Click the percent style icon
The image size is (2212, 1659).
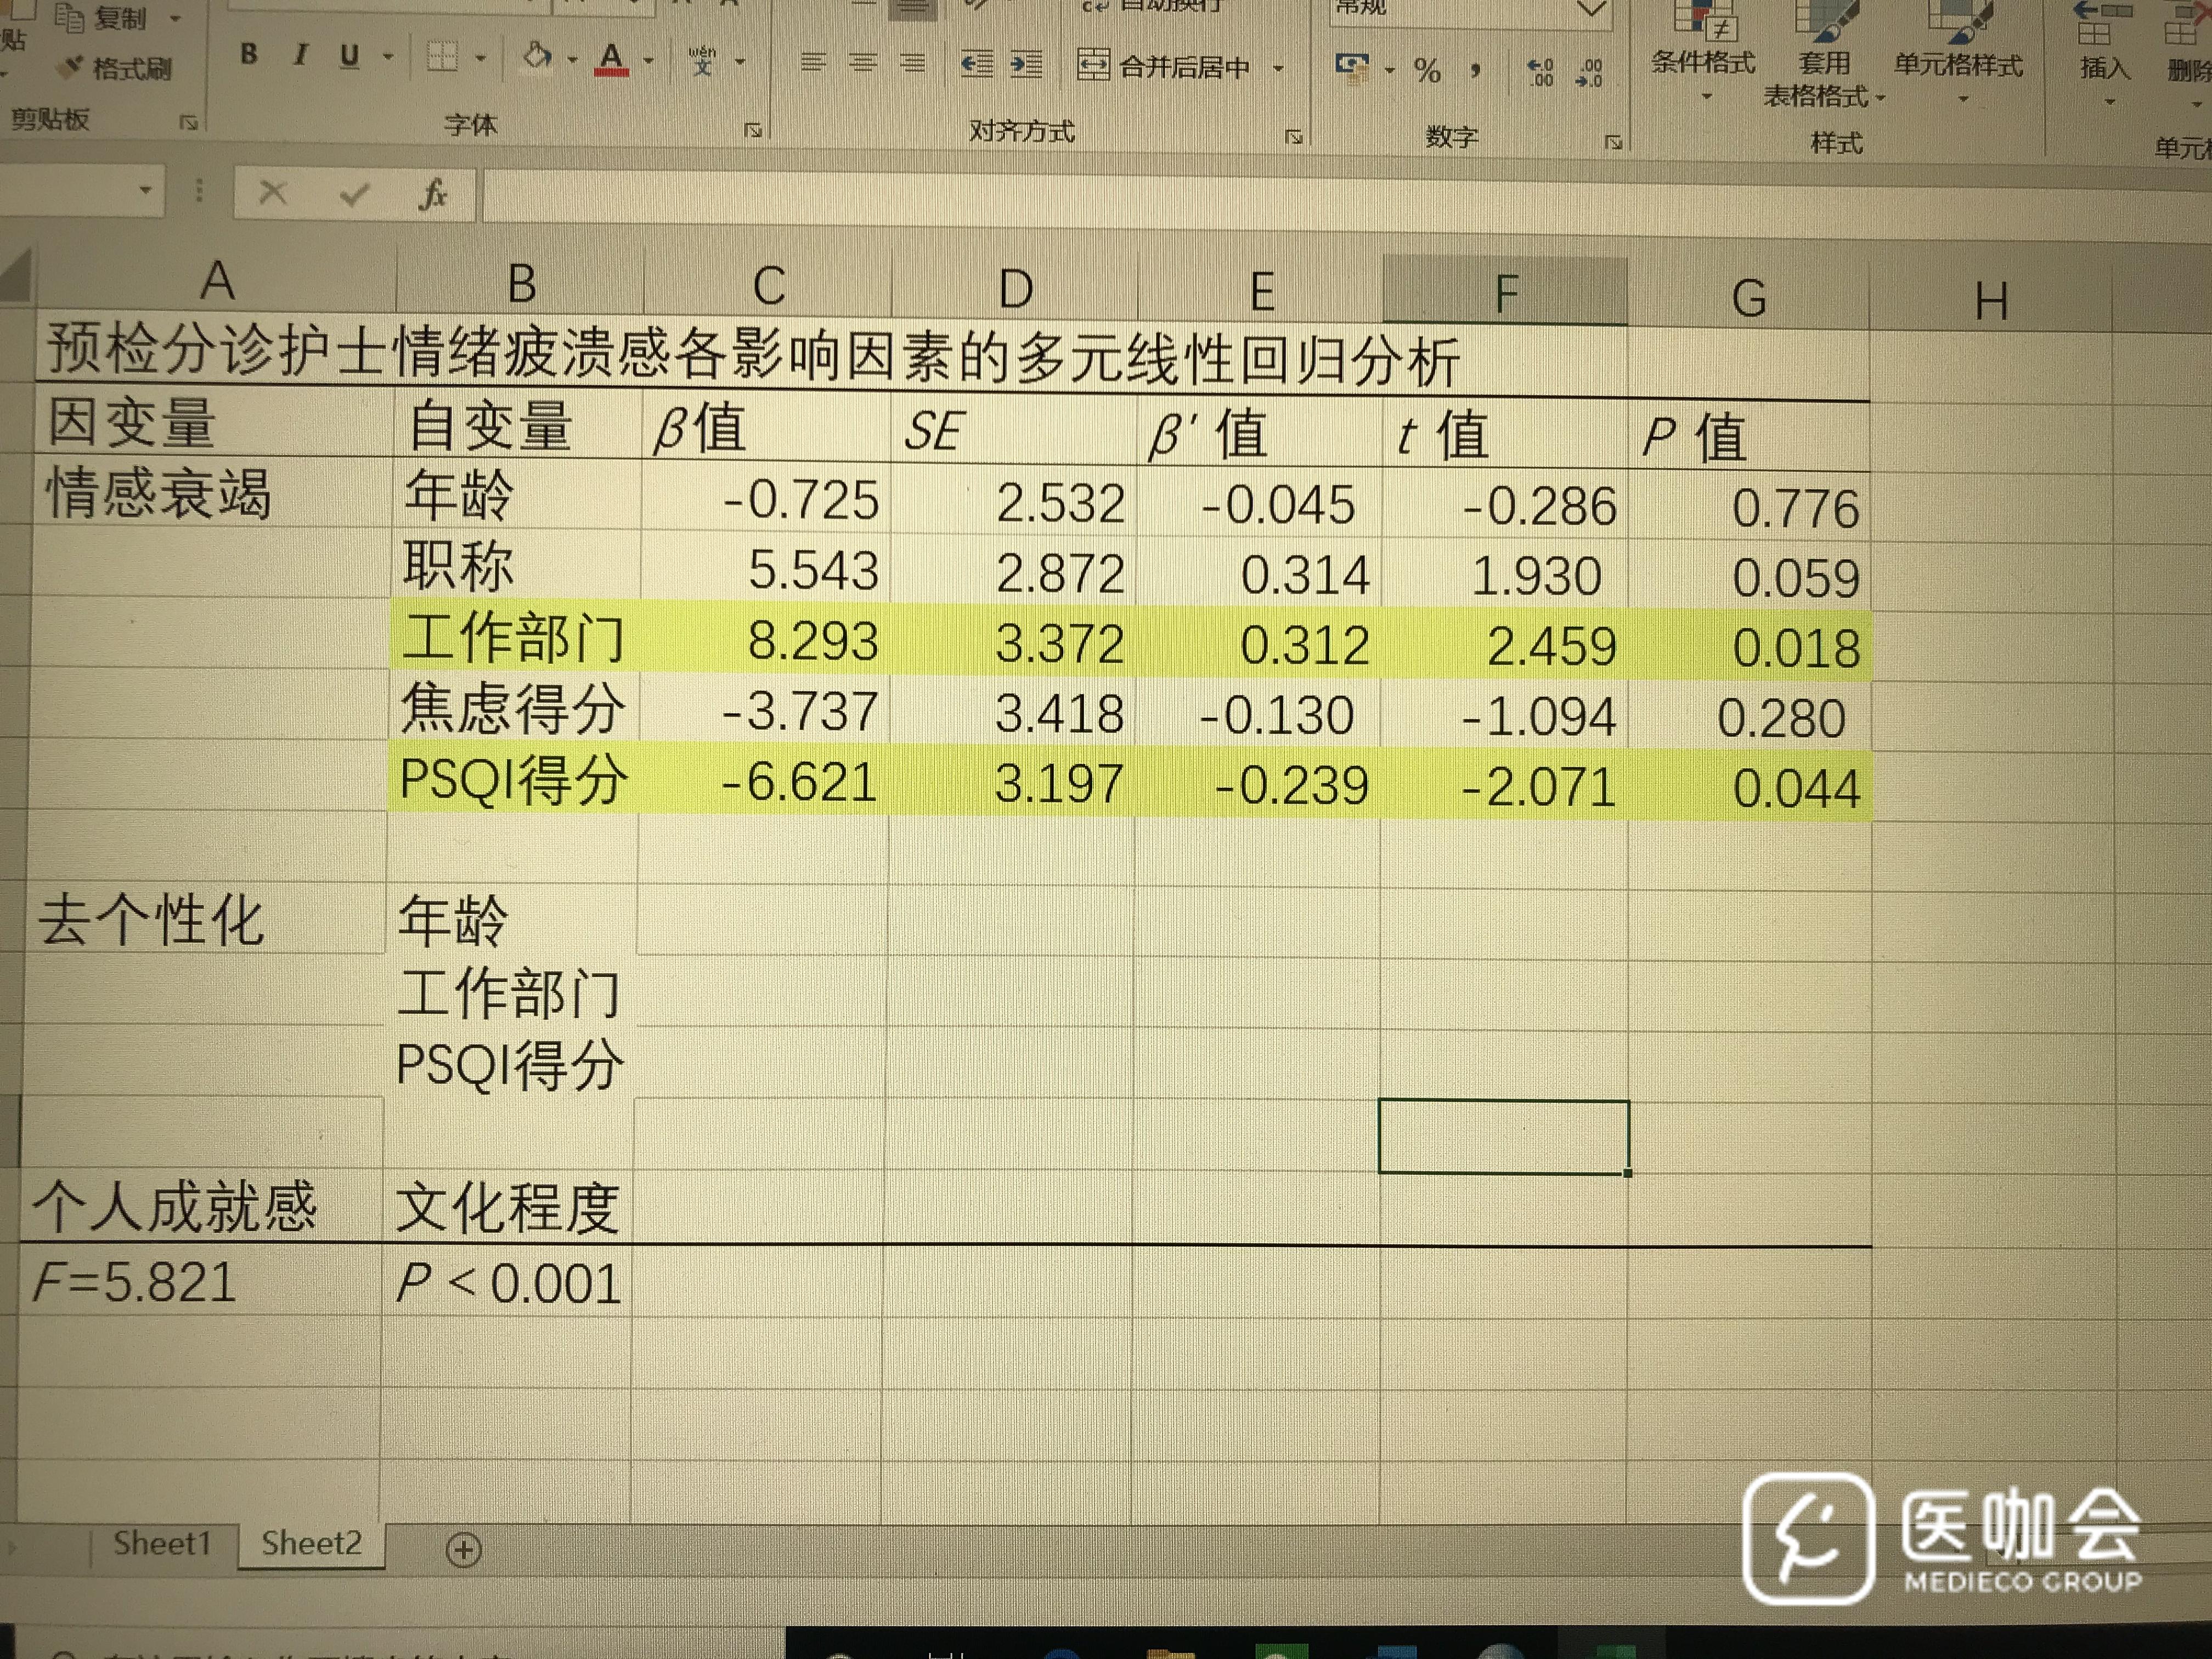click(1427, 70)
